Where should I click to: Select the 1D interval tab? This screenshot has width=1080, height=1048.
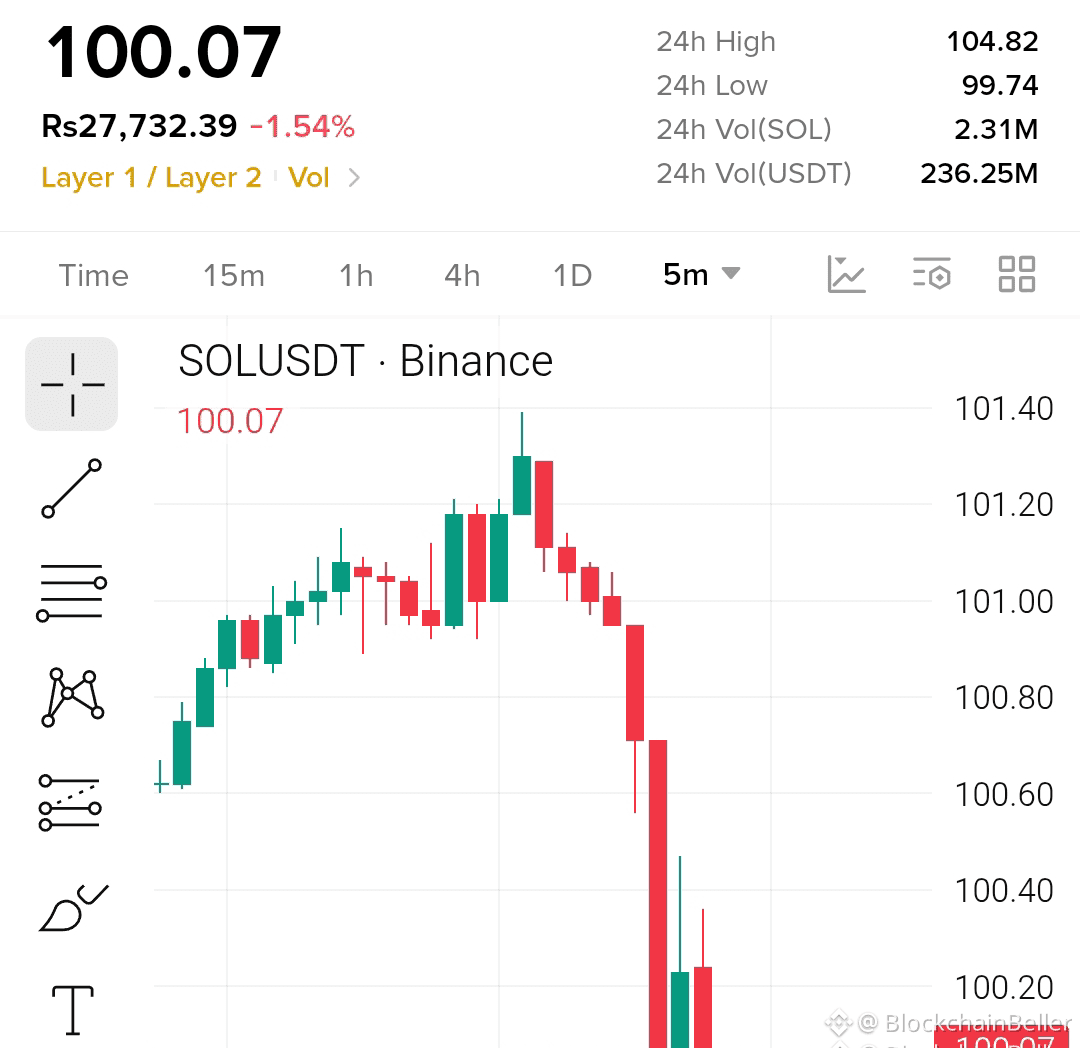(x=572, y=275)
